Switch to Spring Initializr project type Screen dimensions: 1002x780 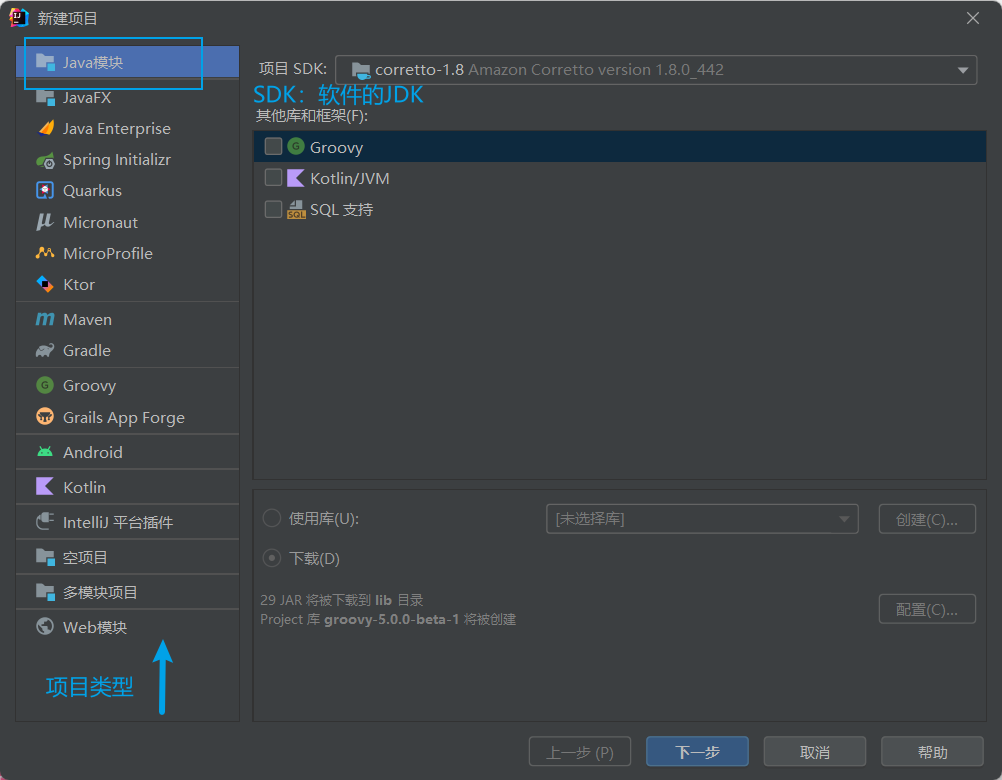127,160
